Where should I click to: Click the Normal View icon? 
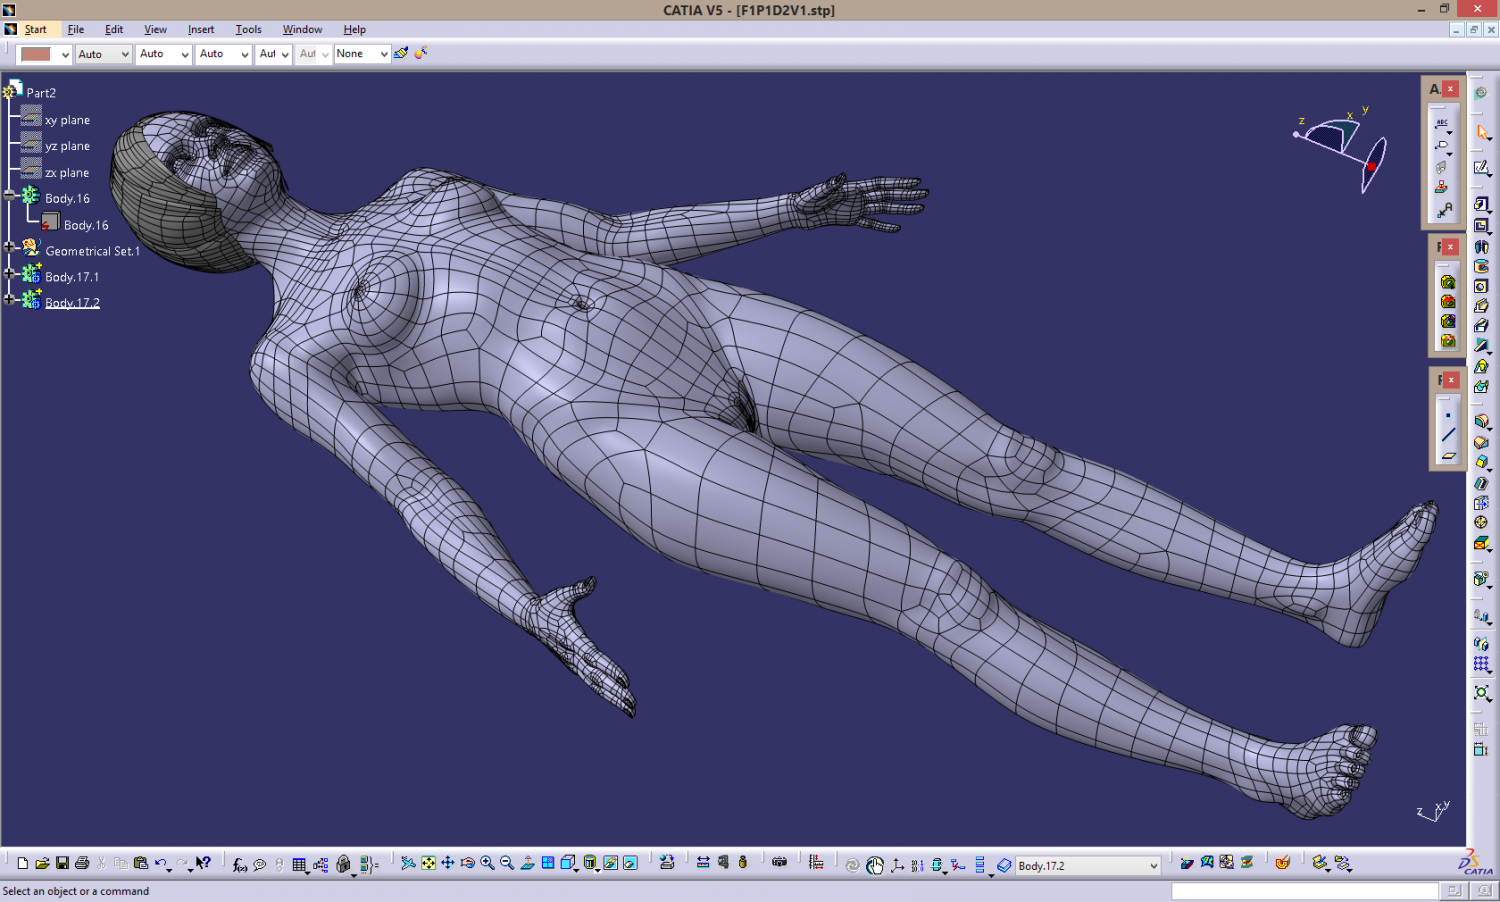coord(527,863)
